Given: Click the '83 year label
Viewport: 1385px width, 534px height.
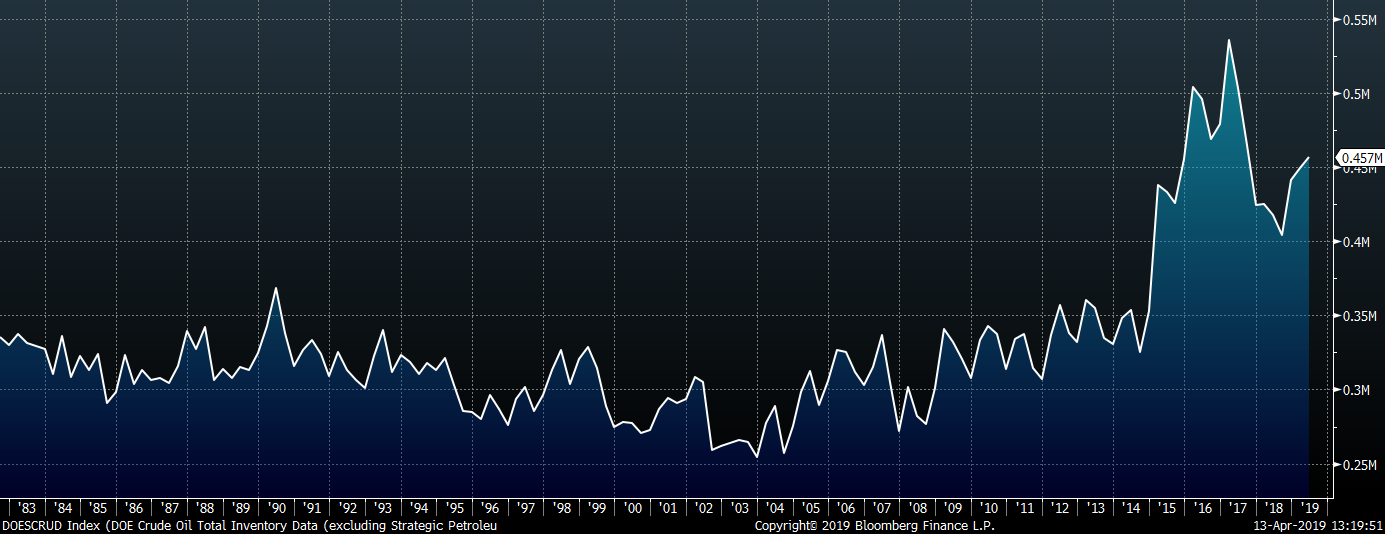Looking at the screenshot, I should coord(27,508).
